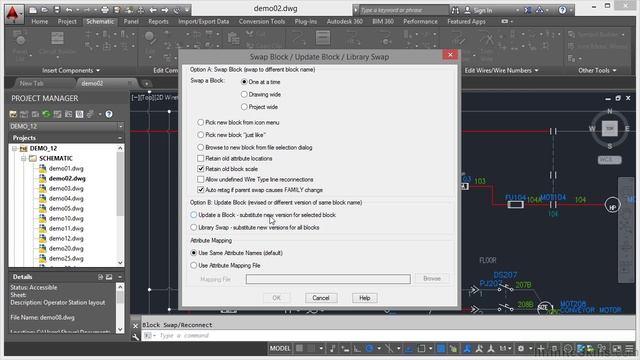Collapse the Projects section
Viewport: 640px width, 360px height.
[120, 138]
